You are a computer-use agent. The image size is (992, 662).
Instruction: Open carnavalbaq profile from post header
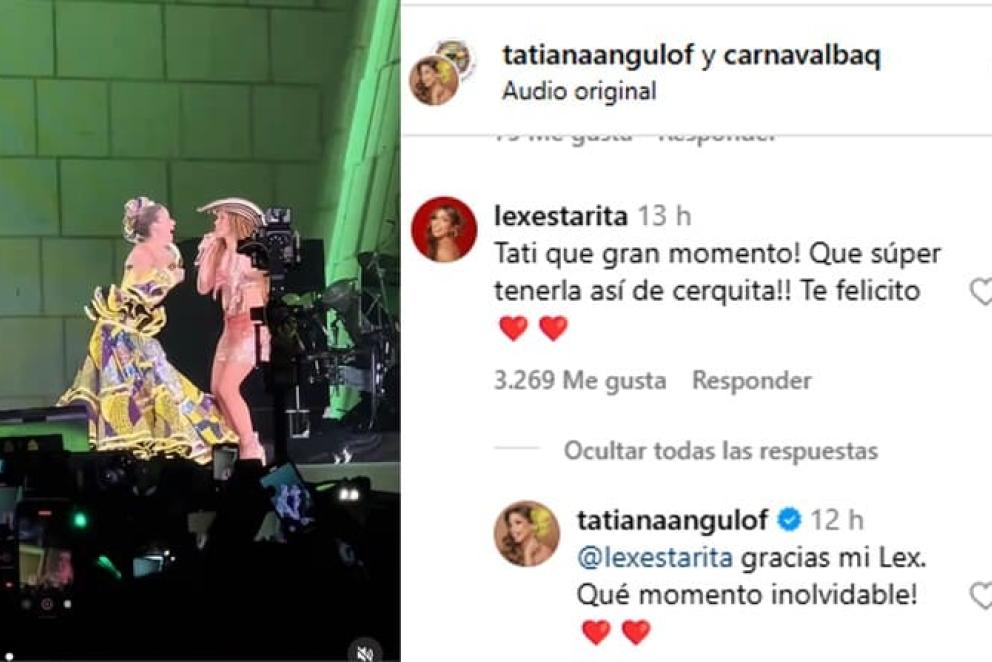point(802,56)
